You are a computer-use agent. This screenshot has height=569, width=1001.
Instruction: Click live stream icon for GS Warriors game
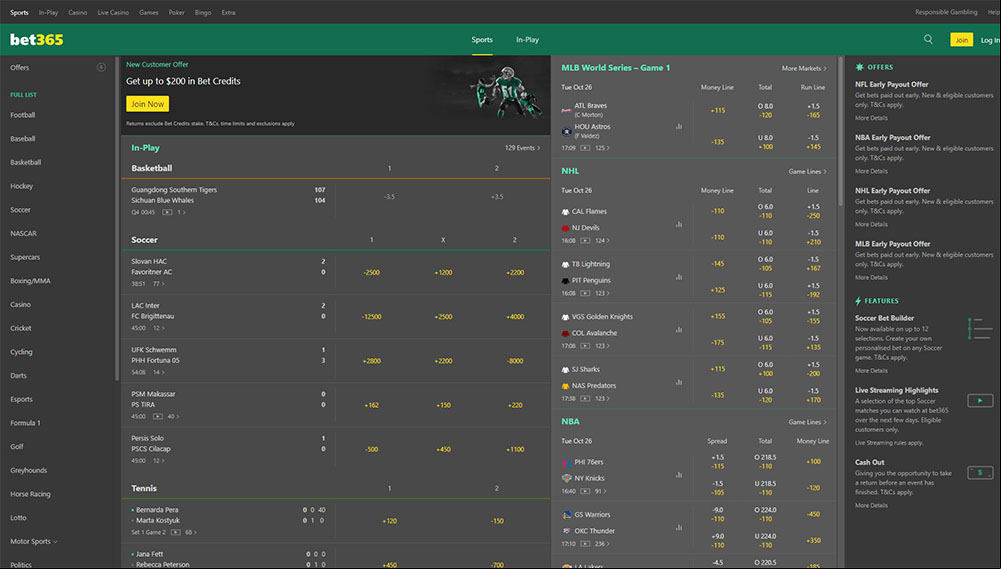click(585, 543)
